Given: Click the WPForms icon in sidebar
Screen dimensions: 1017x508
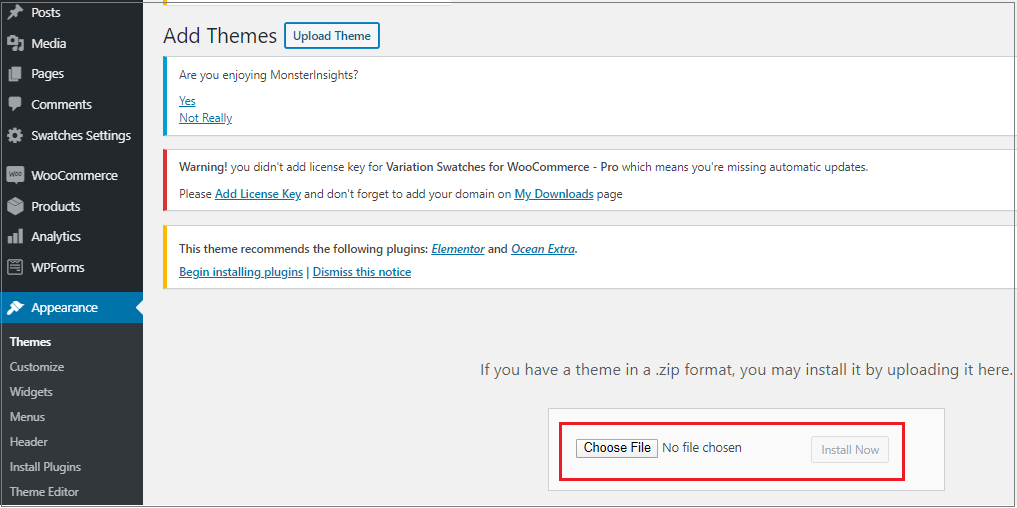Looking at the screenshot, I should (15, 267).
